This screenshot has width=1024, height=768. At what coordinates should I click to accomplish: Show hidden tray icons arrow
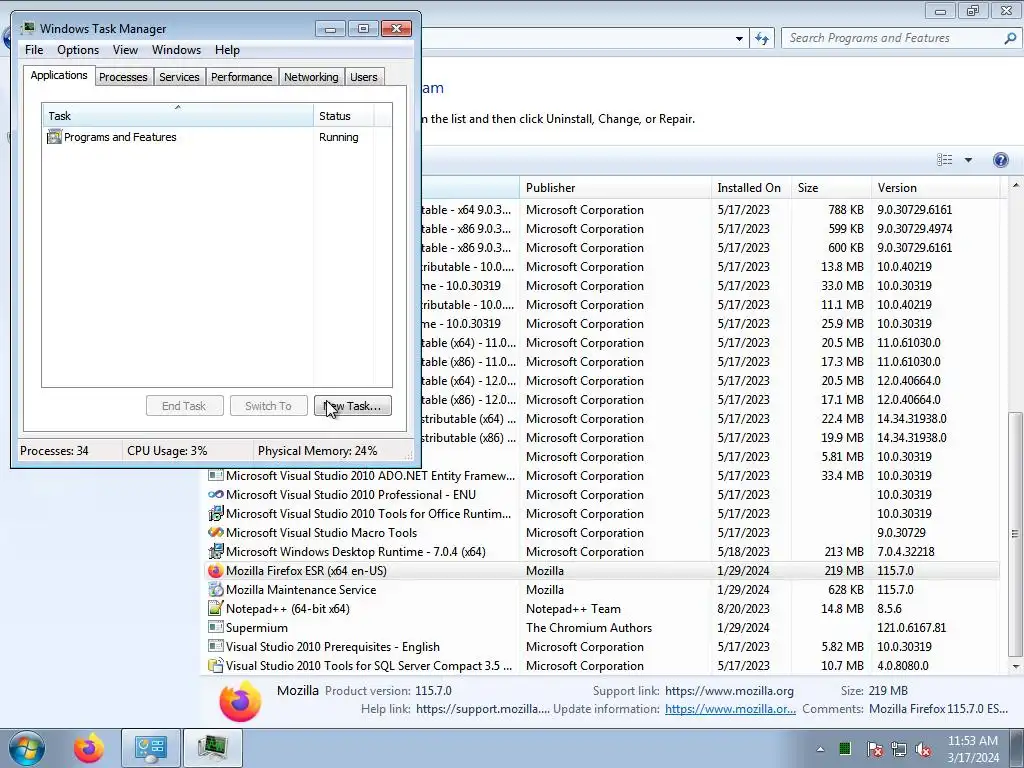click(820, 749)
